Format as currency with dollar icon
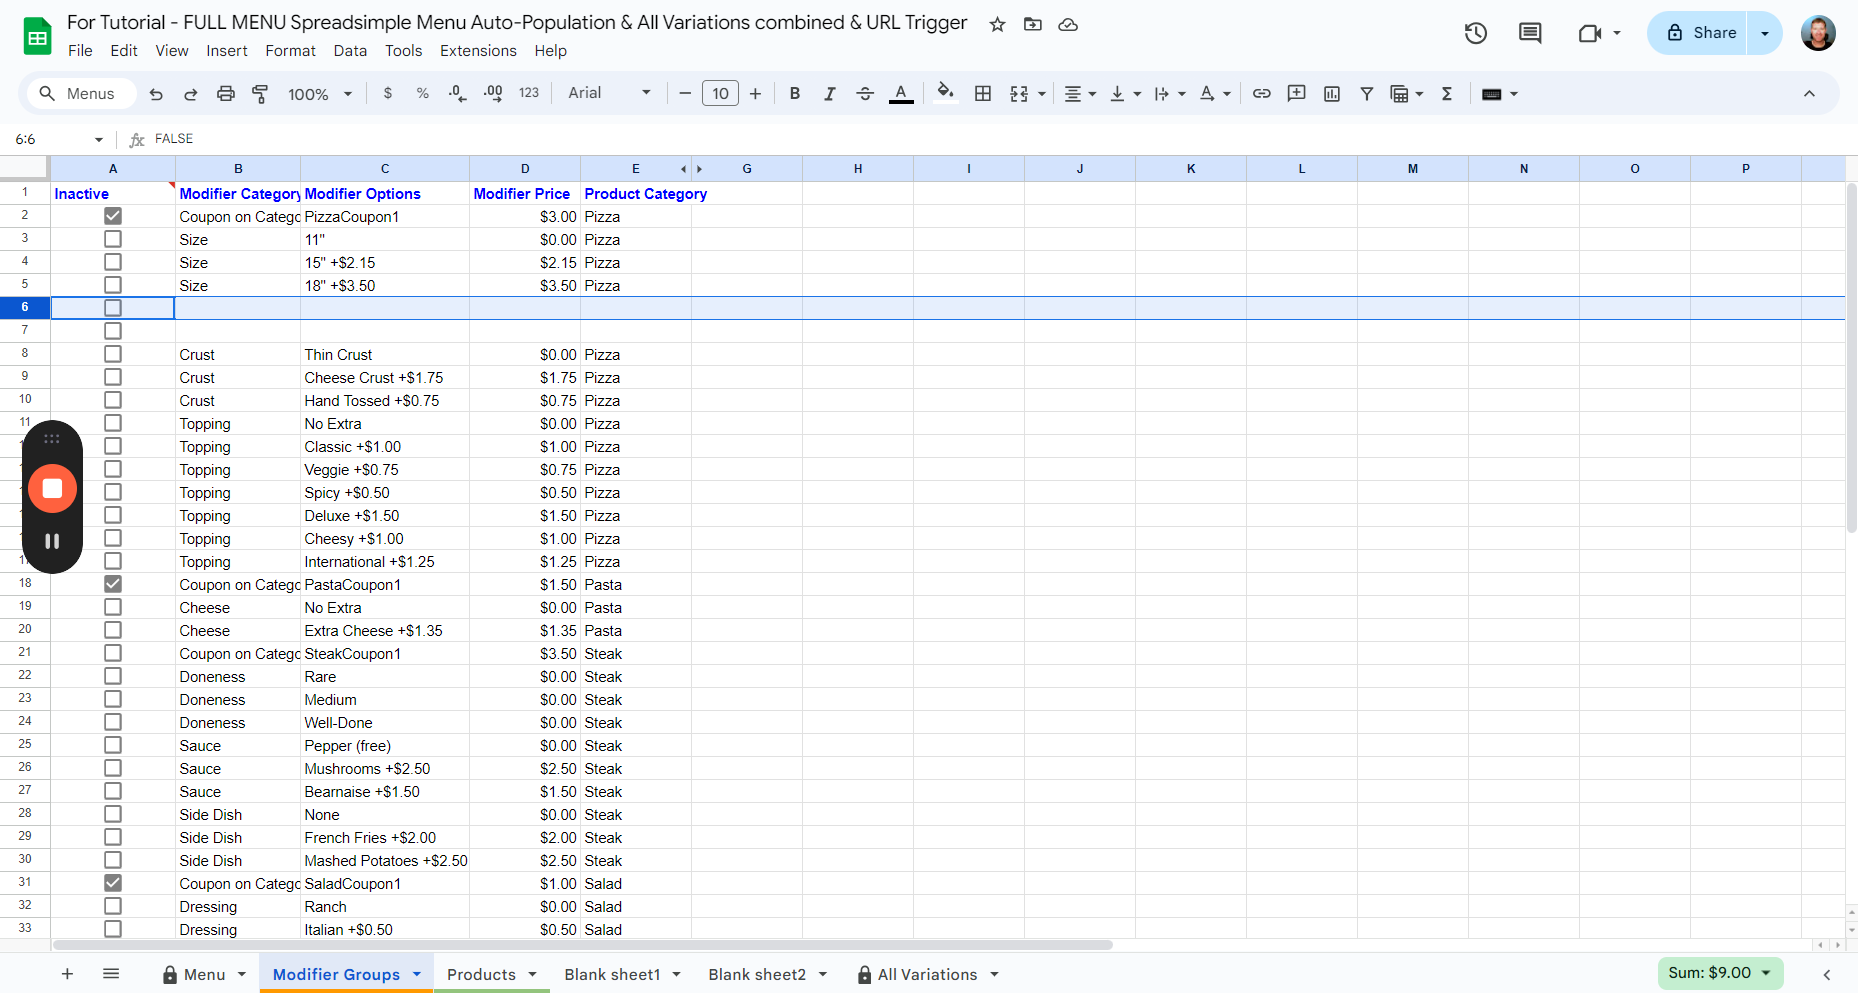This screenshot has height=993, width=1858. [x=388, y=93]
